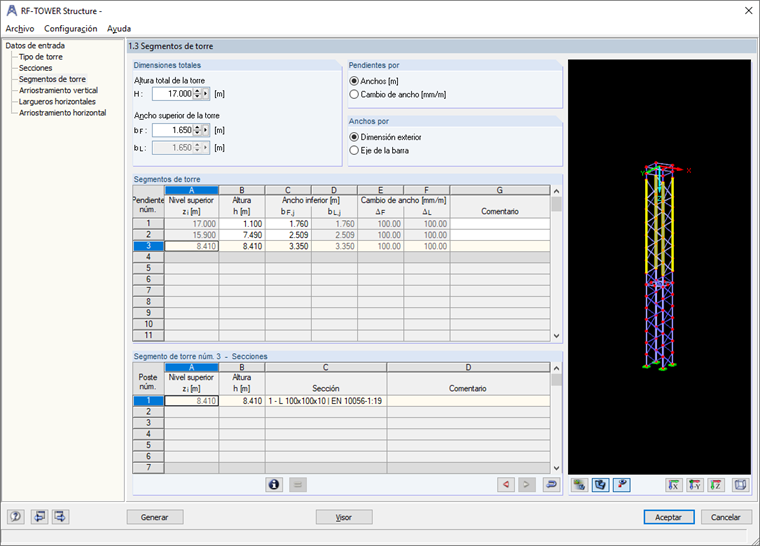Select Segmentos de torre in the tree
Screen dimensions: 760x546
52,79
